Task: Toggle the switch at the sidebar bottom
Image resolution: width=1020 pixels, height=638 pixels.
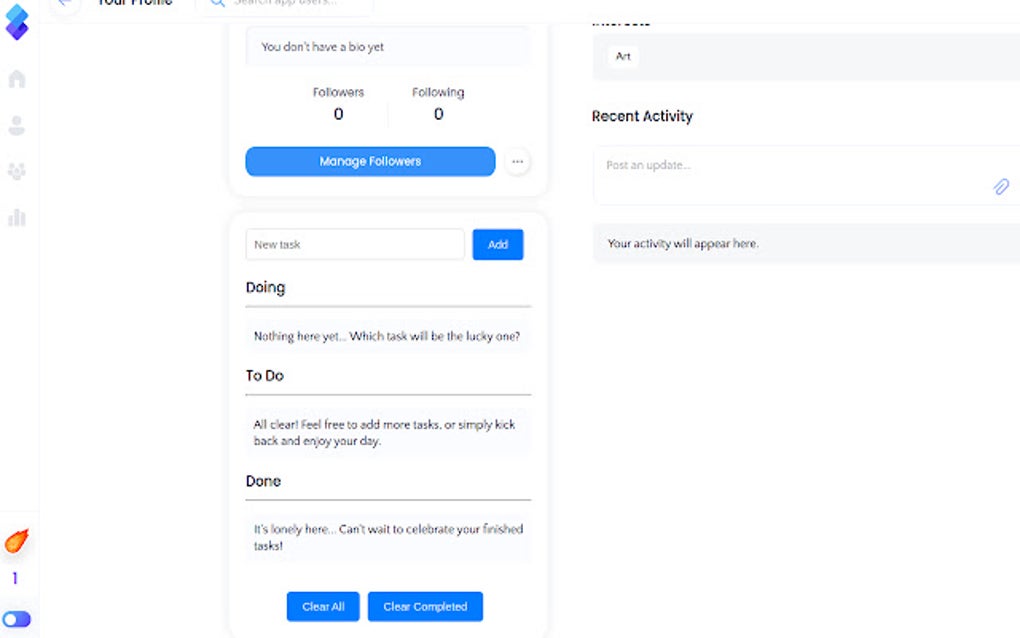Action: click(17, 619)
